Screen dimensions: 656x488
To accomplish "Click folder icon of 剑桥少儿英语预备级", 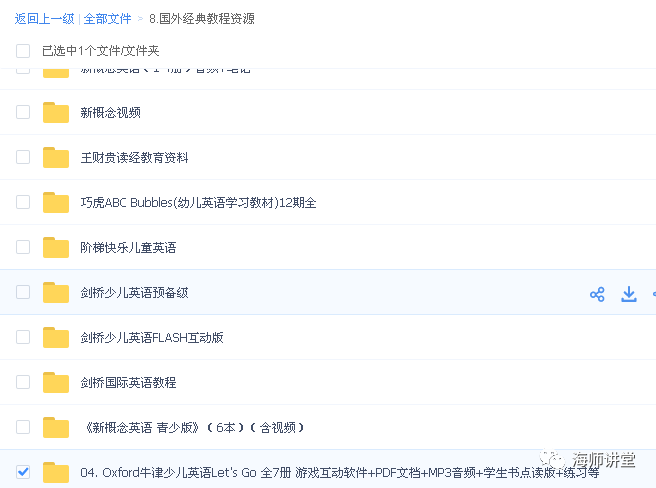I will tap(56, 292).
